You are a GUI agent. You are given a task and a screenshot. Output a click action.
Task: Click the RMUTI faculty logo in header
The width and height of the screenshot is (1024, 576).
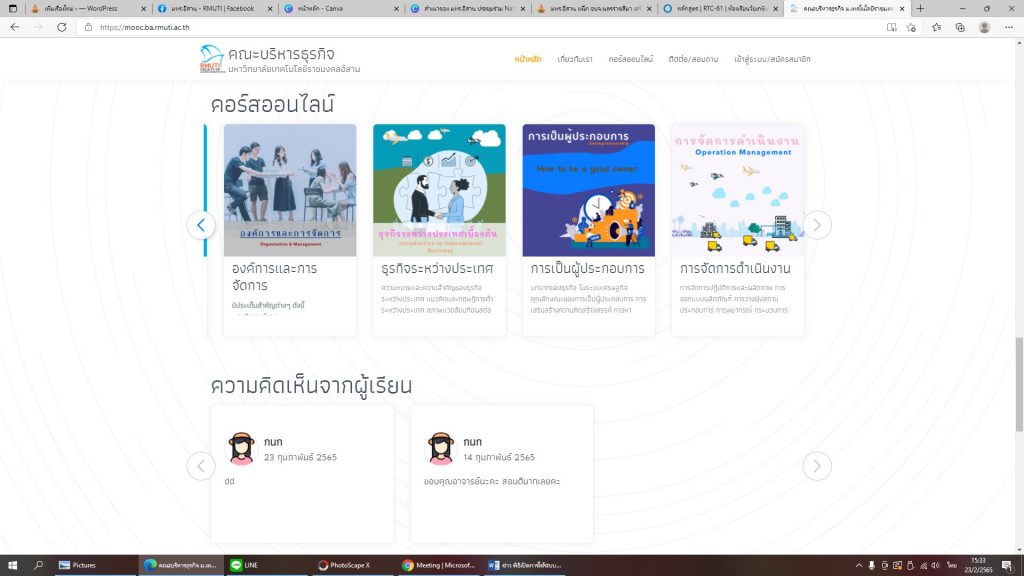211,60
